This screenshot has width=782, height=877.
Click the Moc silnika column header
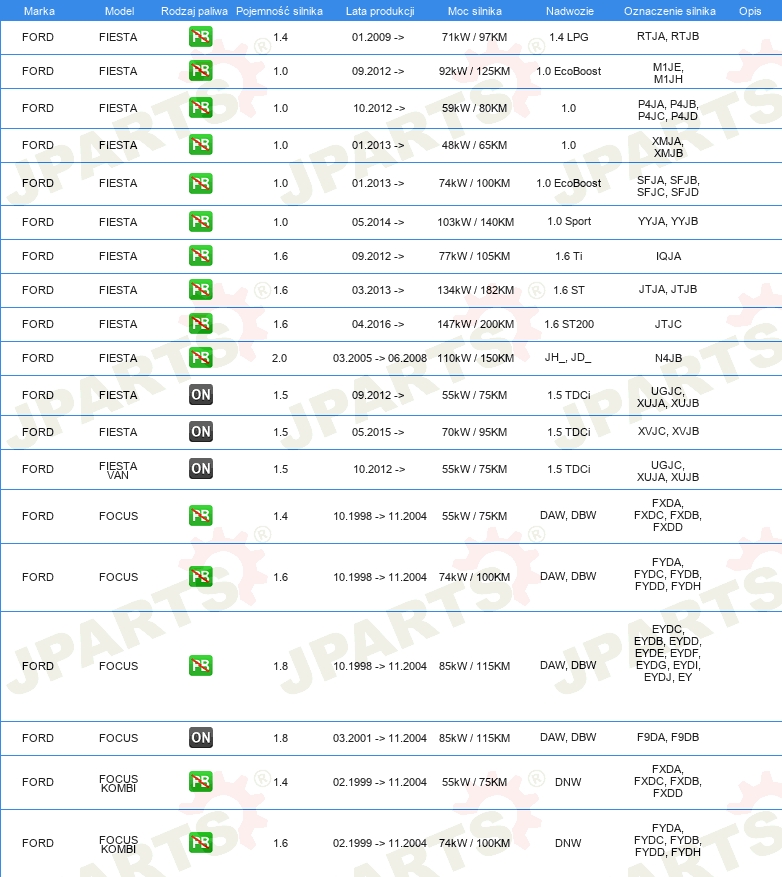point(474,11)
